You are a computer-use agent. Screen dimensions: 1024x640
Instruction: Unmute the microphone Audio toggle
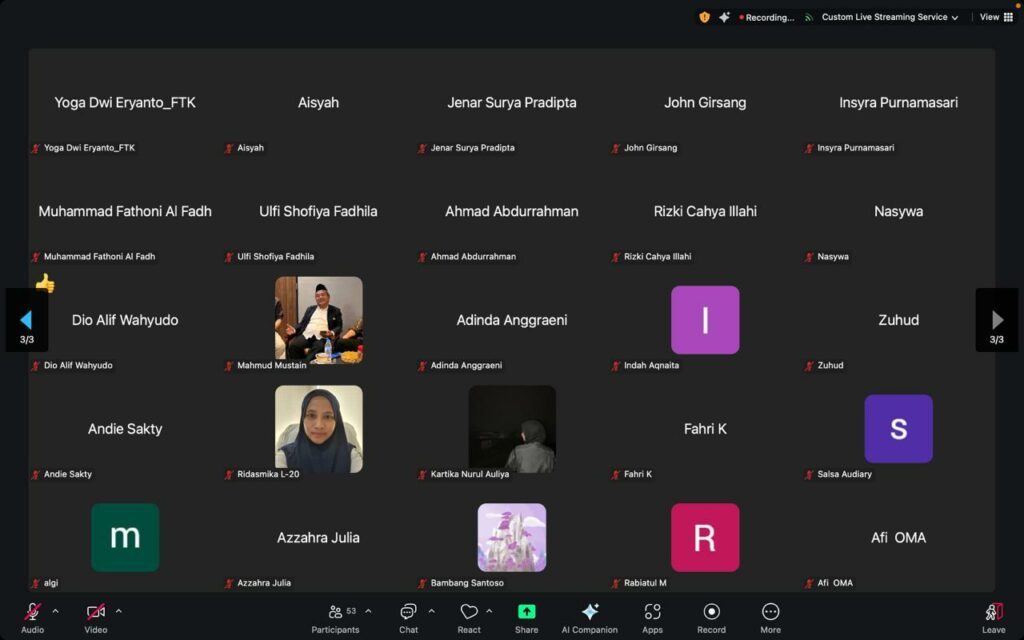pyautogui.click(x=32, y=612)
